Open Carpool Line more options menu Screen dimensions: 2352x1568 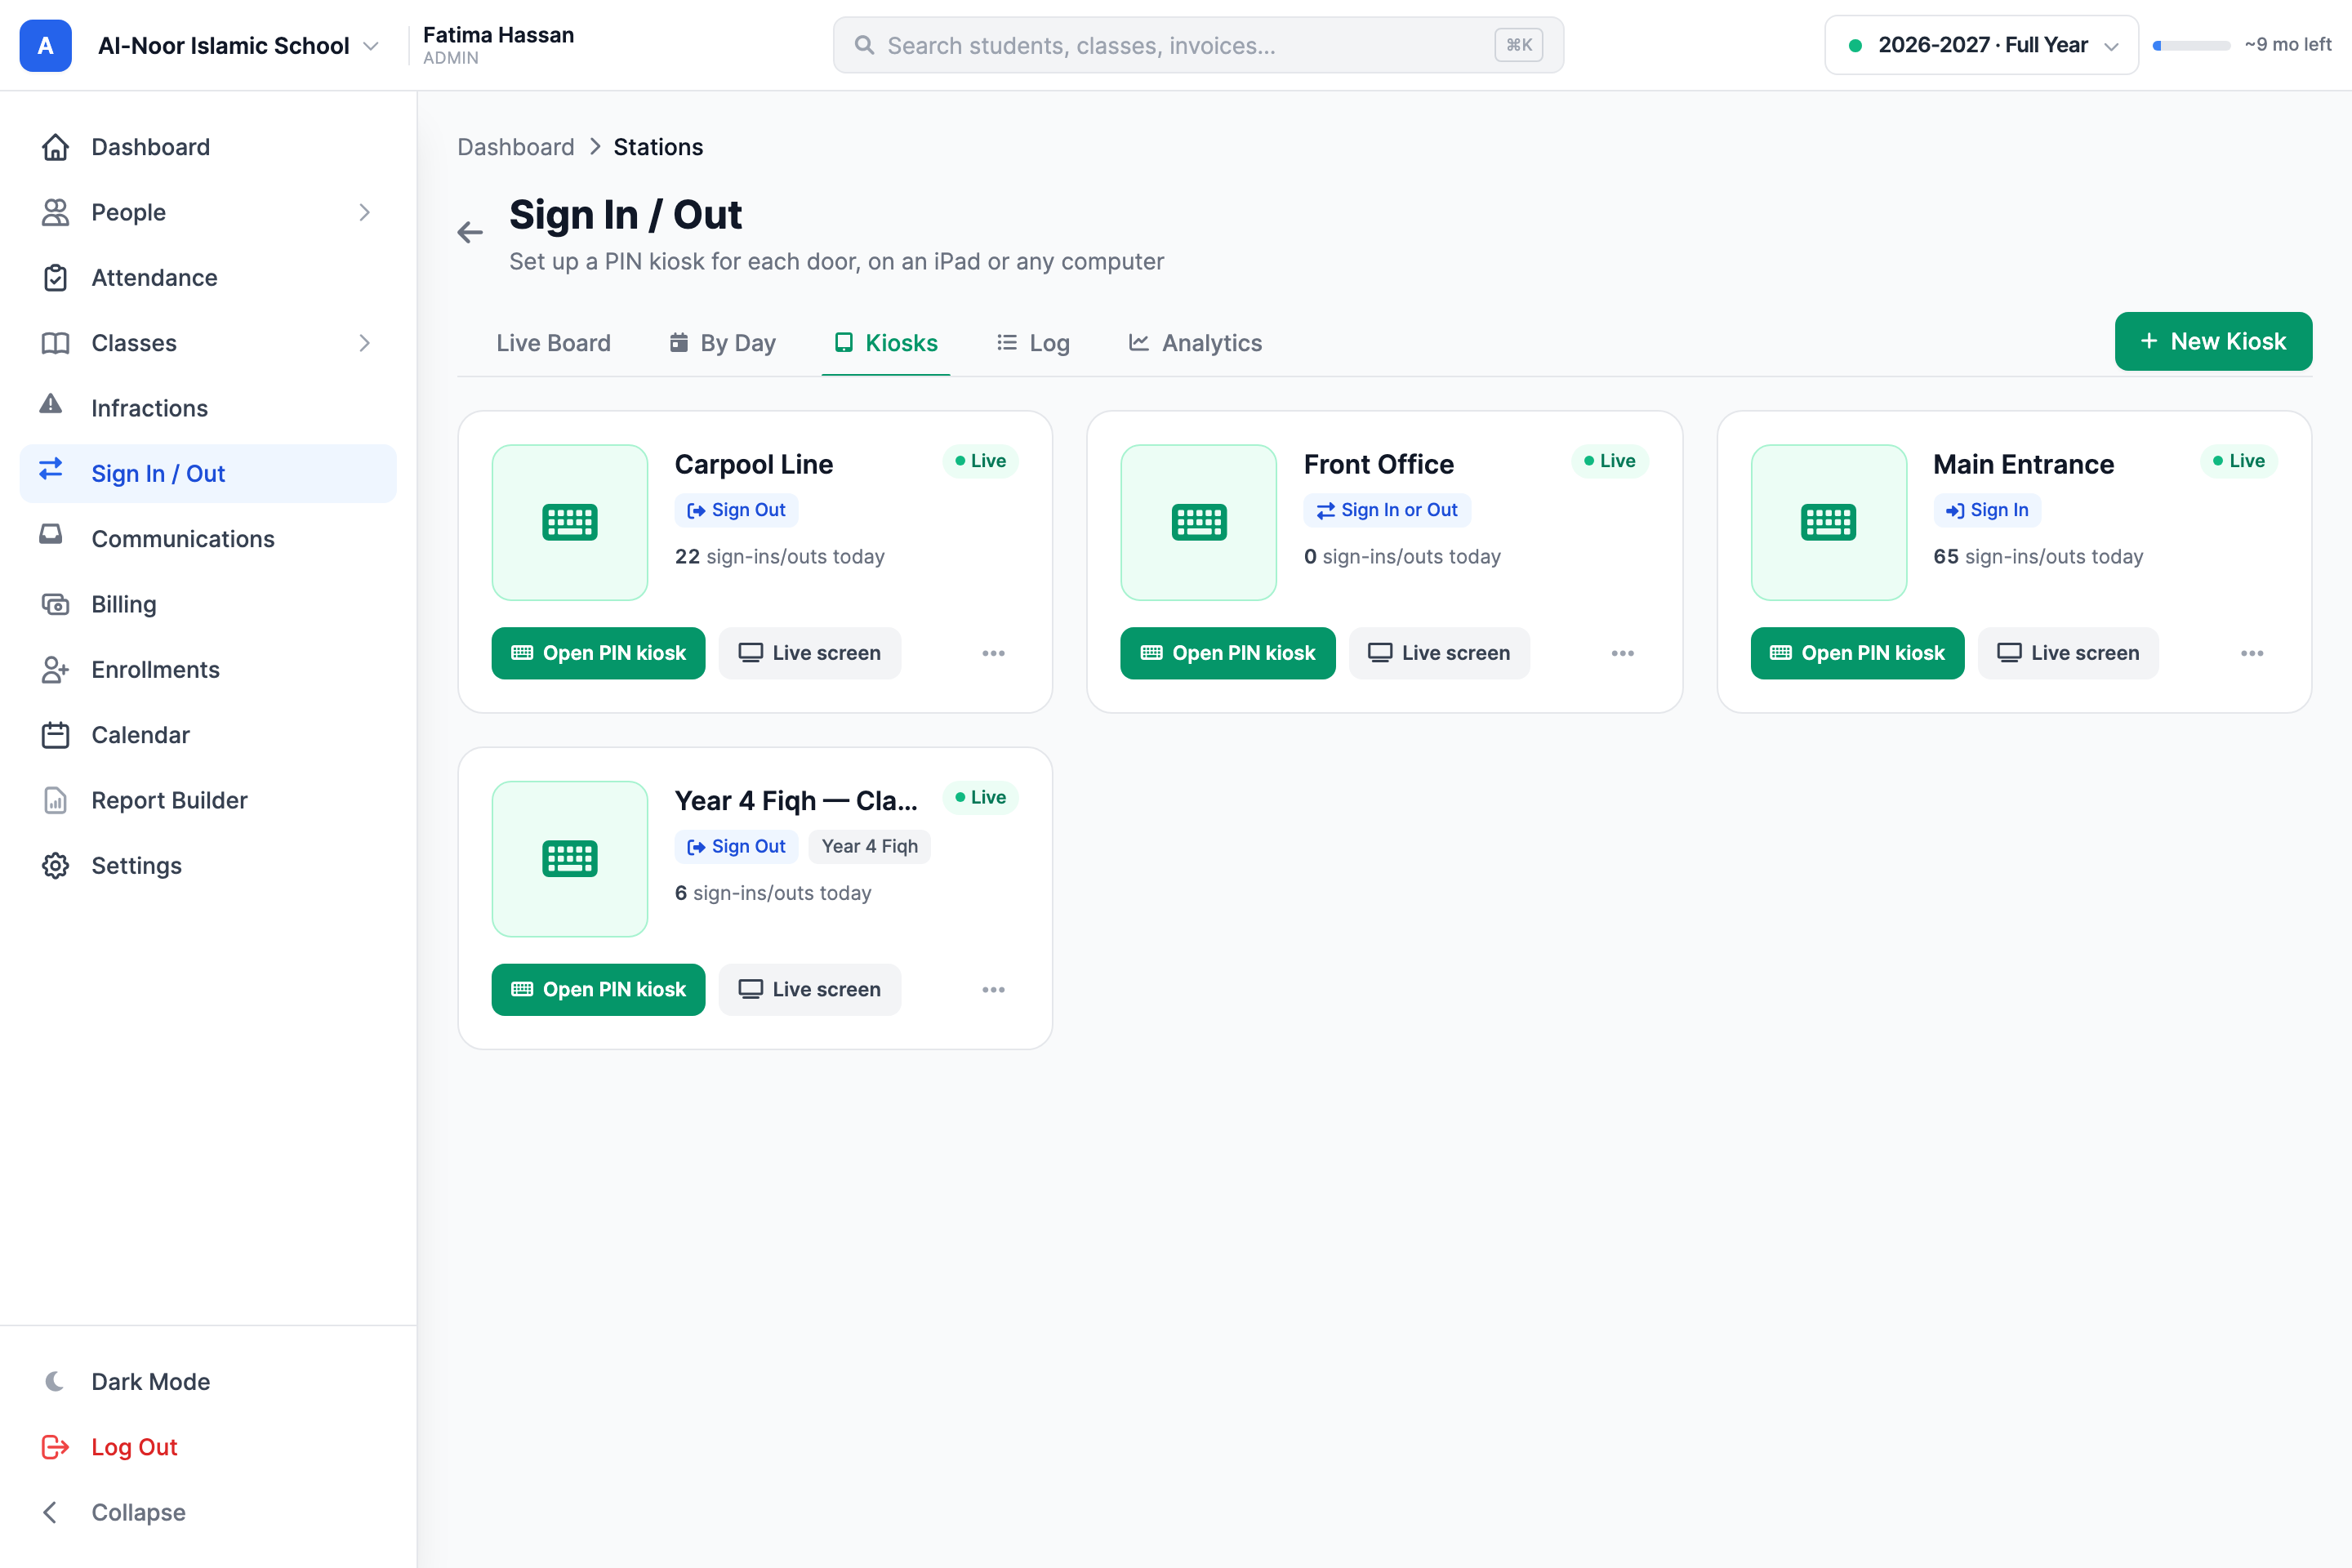click(x=993, y=653)
